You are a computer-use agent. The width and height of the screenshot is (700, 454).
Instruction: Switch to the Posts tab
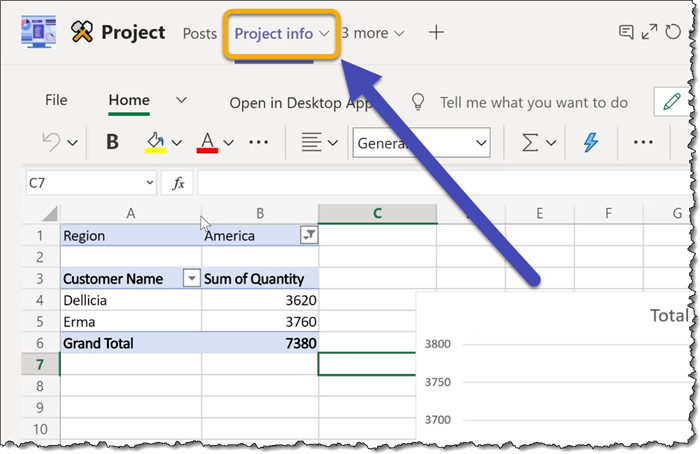pyautogui.click(x=200, y=33)
